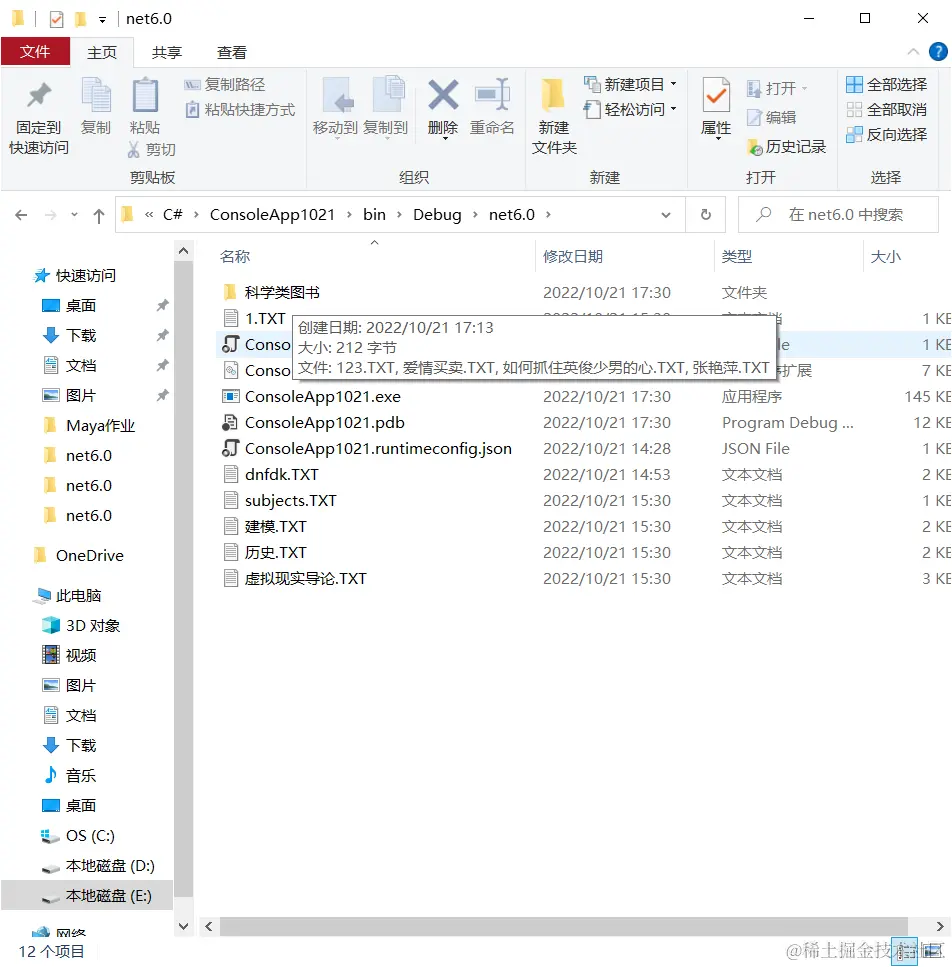This screenshot has width=952, height=967.
Task: Click ConsoleApp1021 in the breadcrumb
Action: (x=272, y=215)
